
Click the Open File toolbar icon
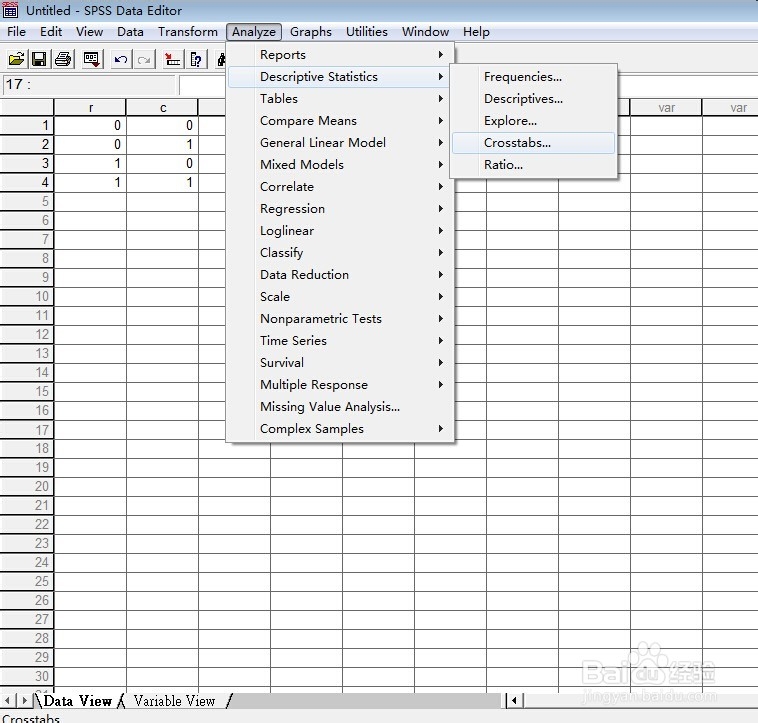click(16, 59)
